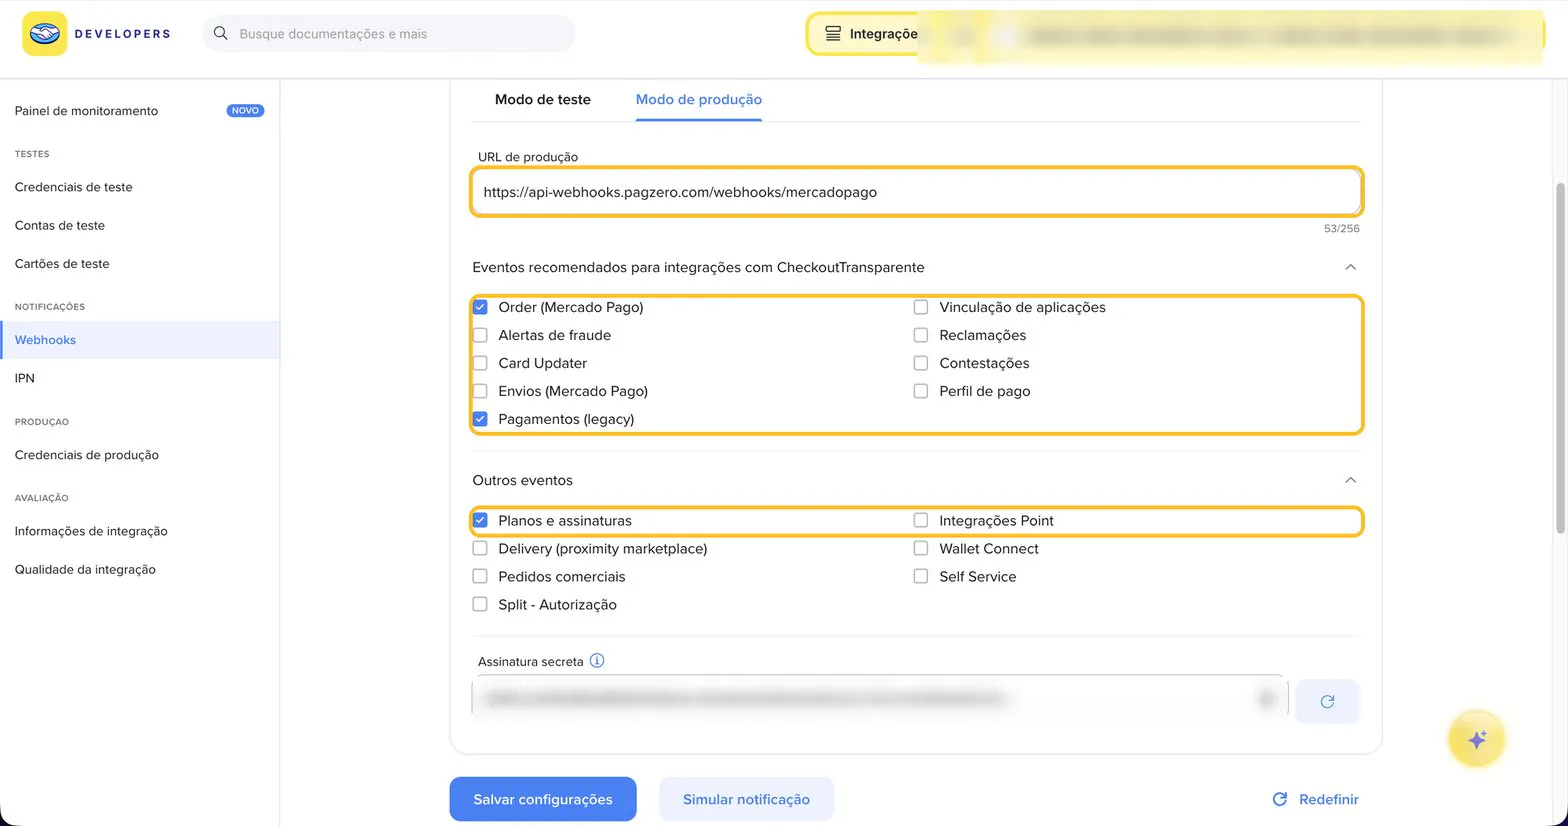Viewport: 1568px width, 826px height.
Task: Open the sparkle AI assistant button
Action: [x=1476, y=739]
